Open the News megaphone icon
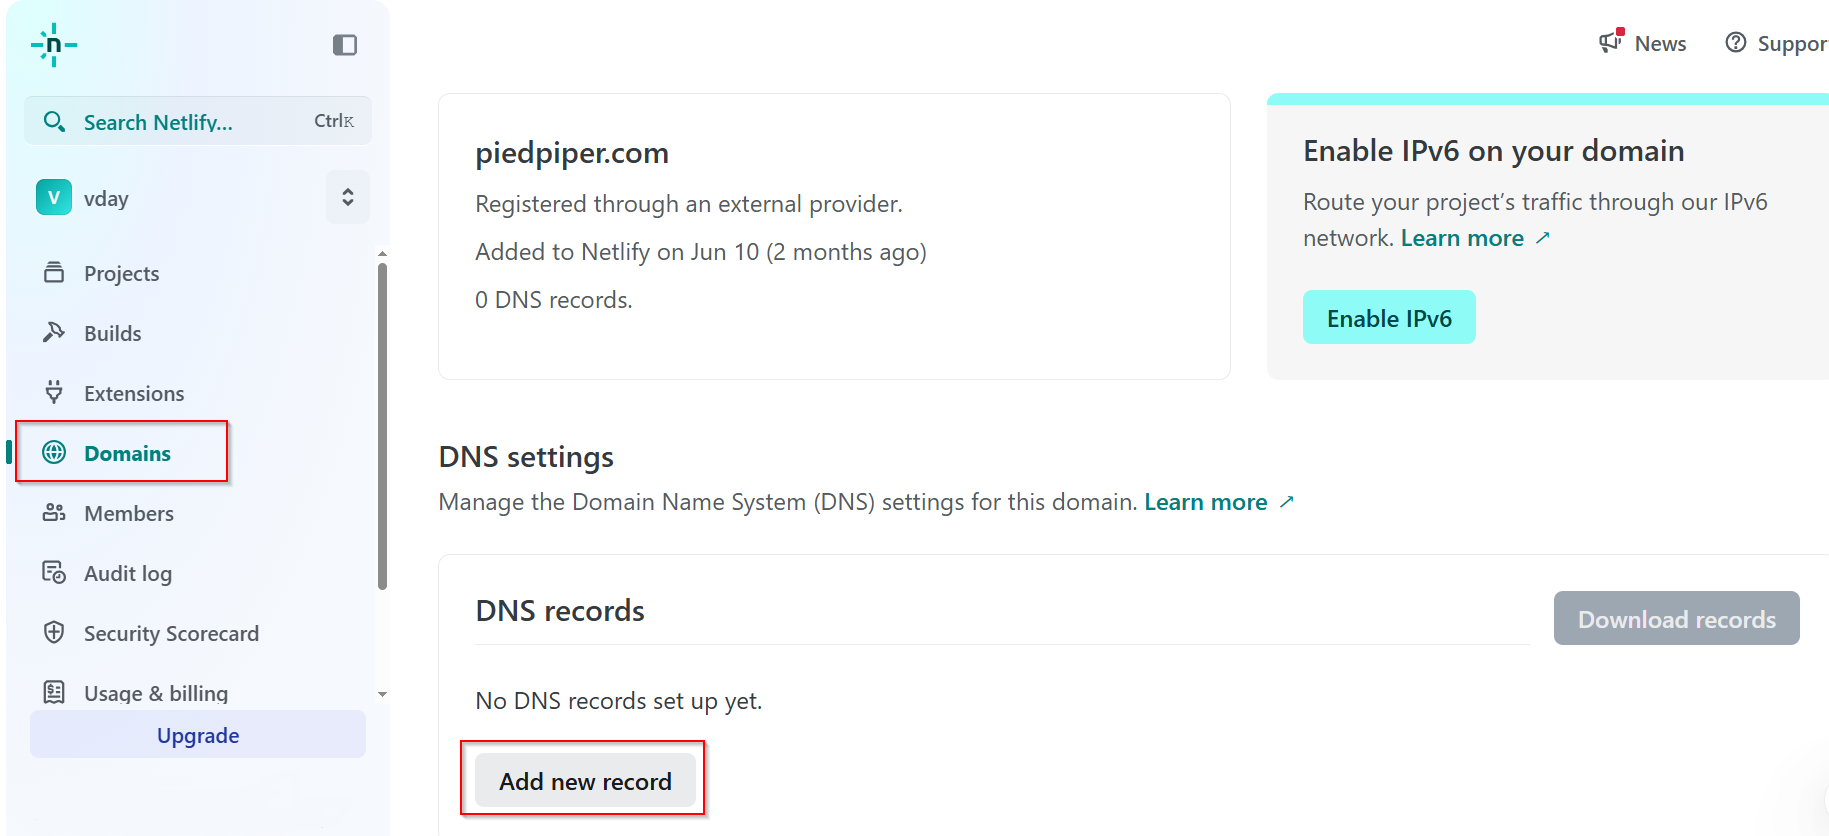This screenshot has height=836, width=1829. click(x=1610, y=42)
